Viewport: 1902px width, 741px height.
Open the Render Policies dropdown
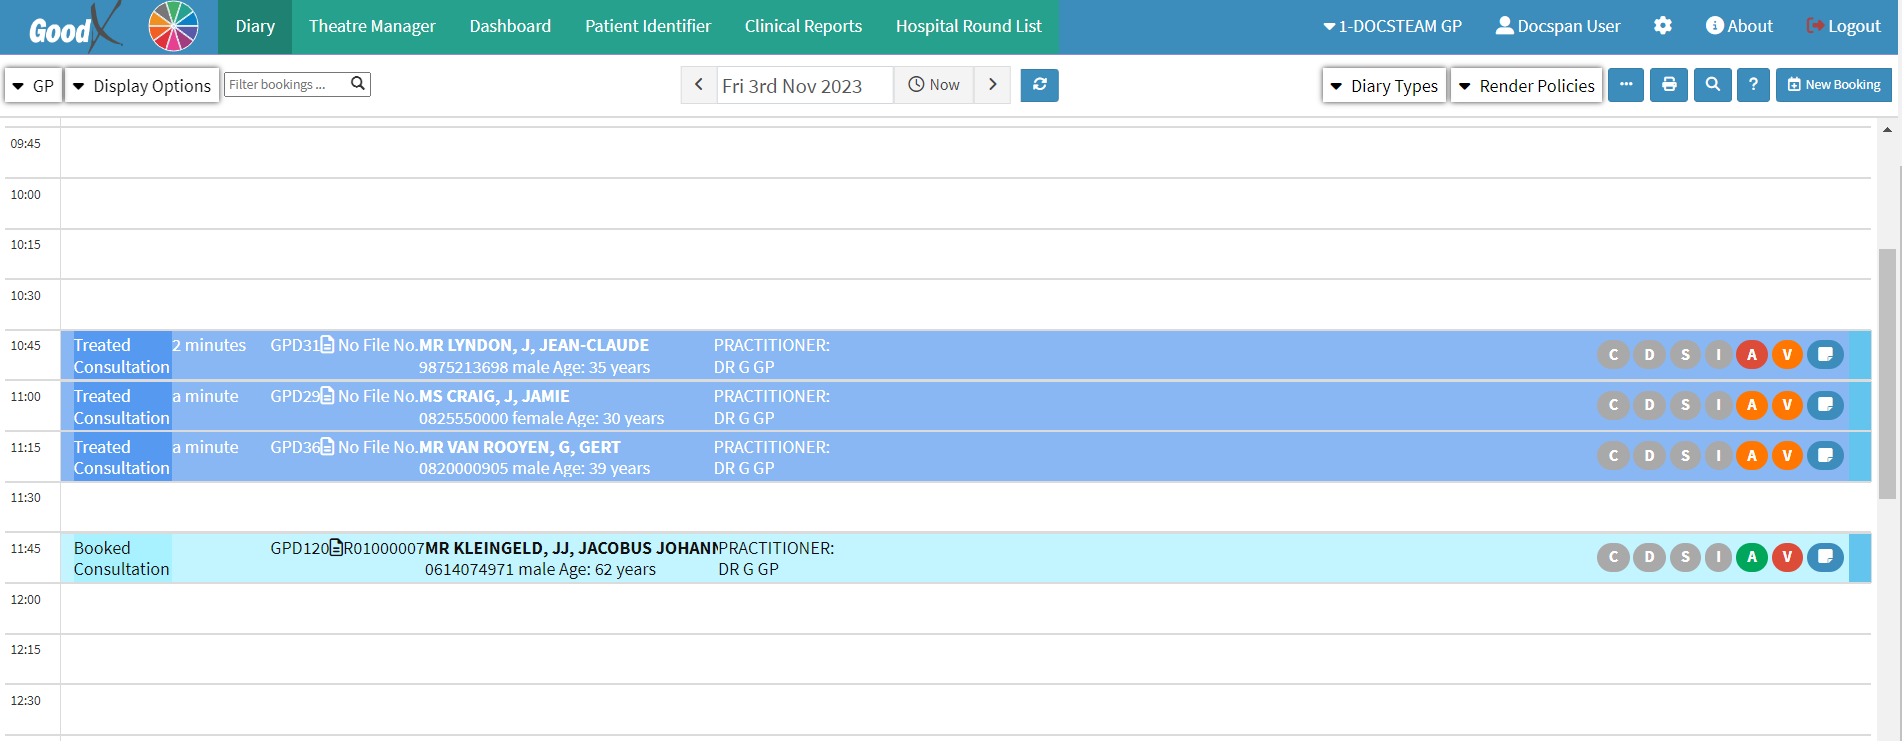click(1526, 86)
